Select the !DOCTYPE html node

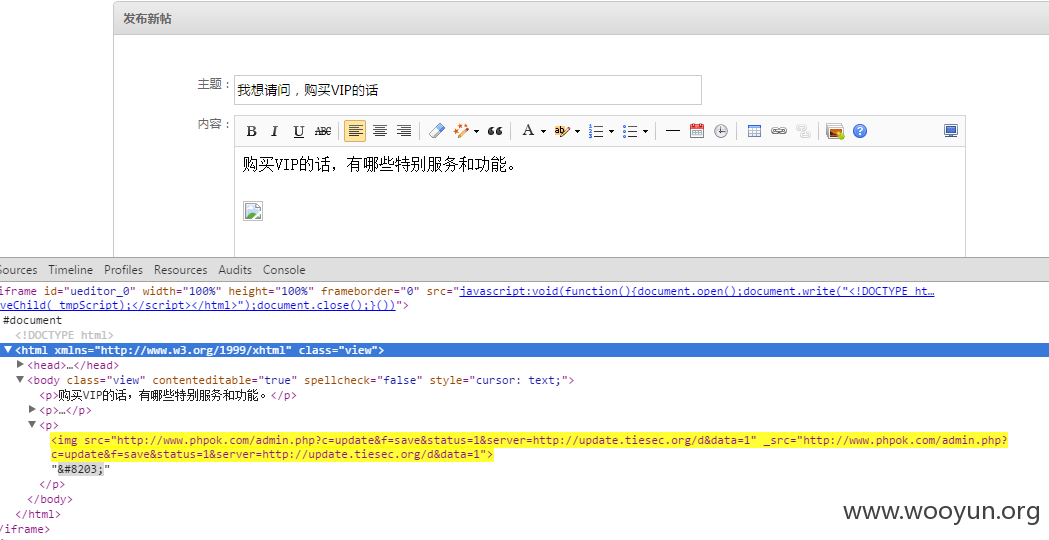pyautogui.click(x=64, y=335)
